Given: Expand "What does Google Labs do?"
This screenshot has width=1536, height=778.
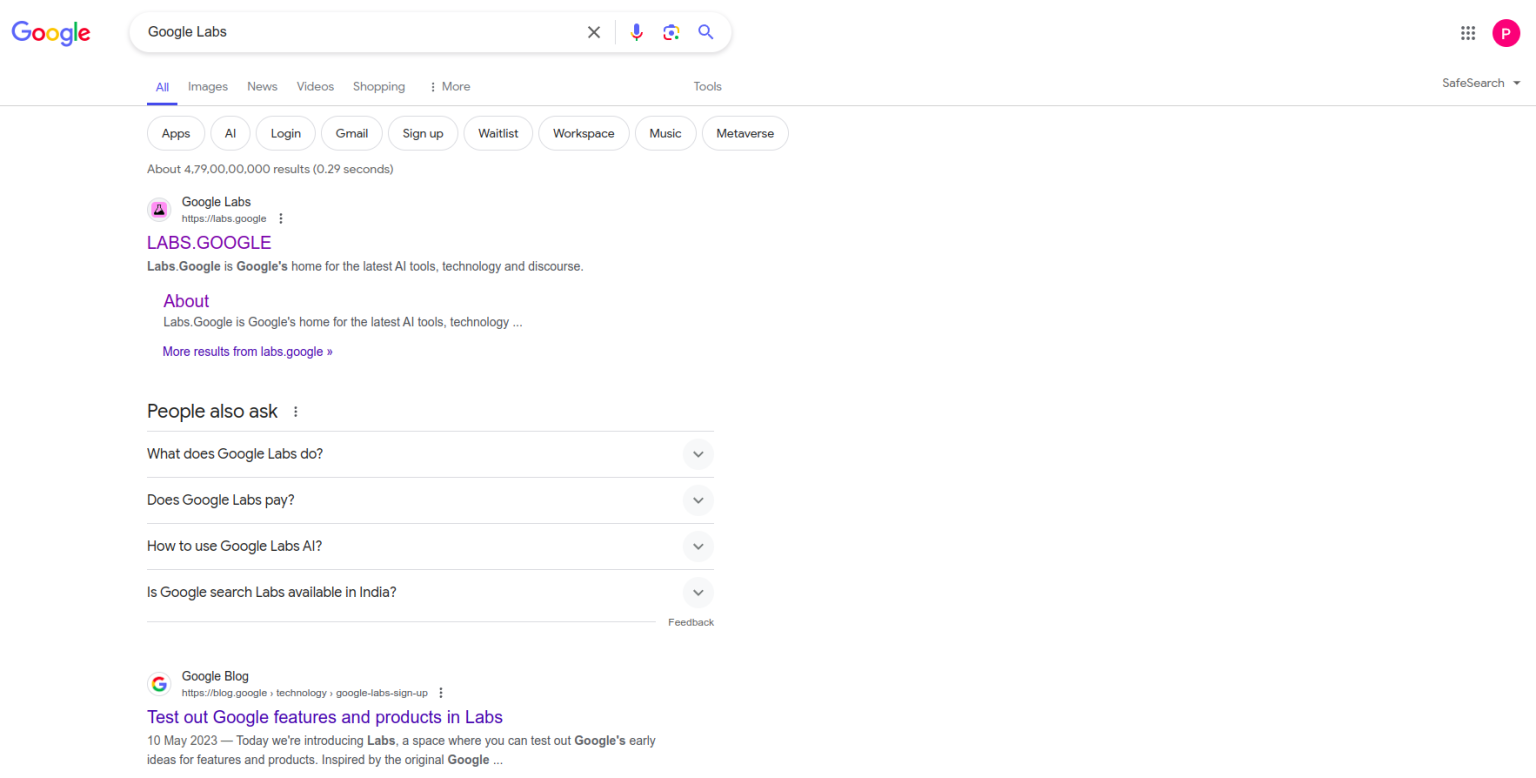Looking at the screenshot, I should click(x=698, y=454).
